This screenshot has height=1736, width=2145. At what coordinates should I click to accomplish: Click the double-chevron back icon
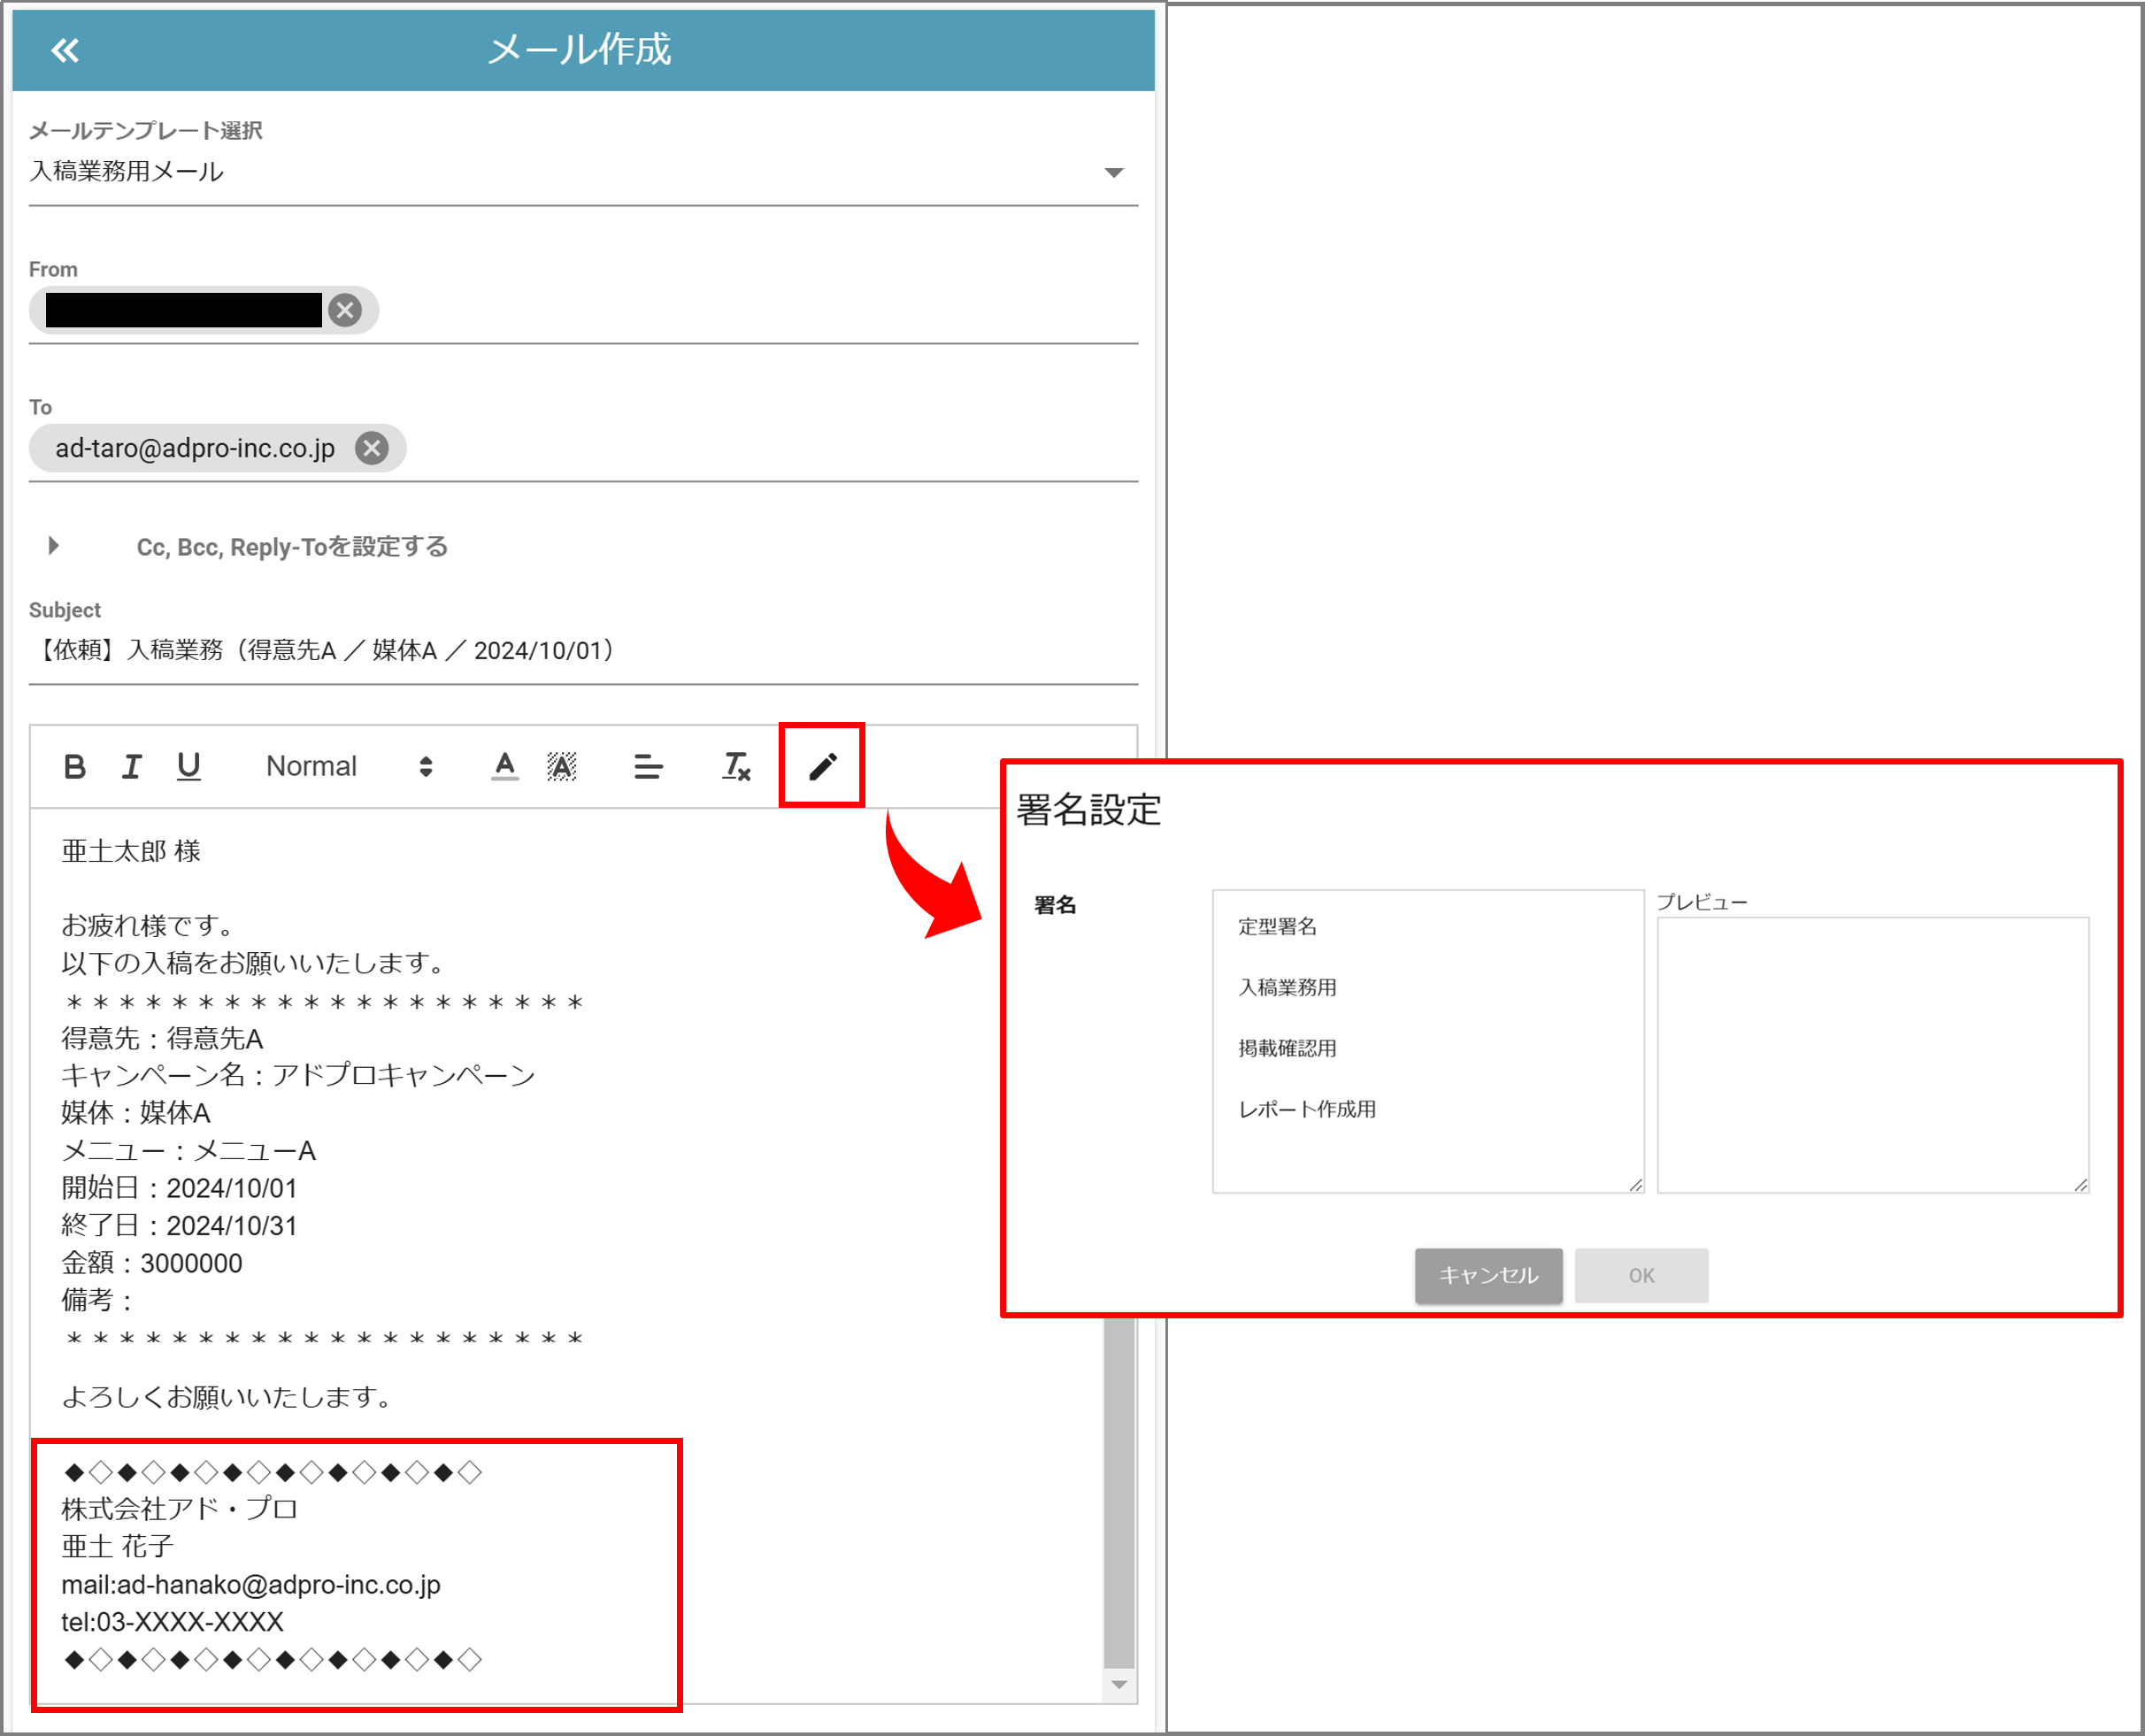pyautogui.click(x=65, y=50)
